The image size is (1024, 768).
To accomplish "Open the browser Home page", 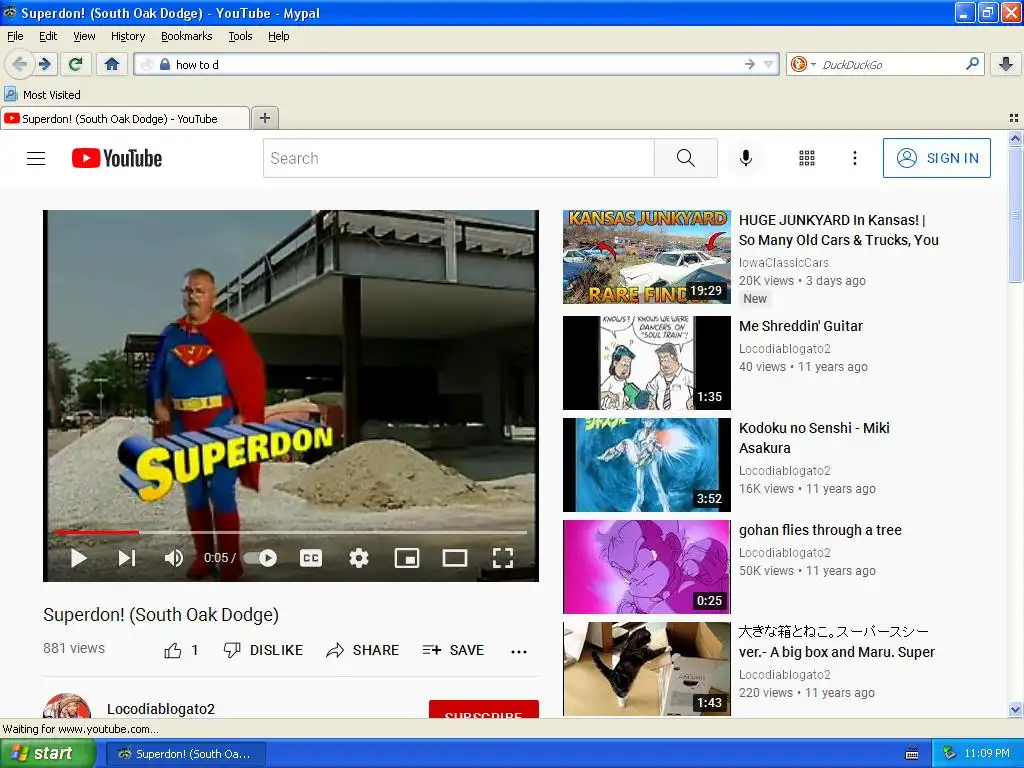I will click(112, 64).
